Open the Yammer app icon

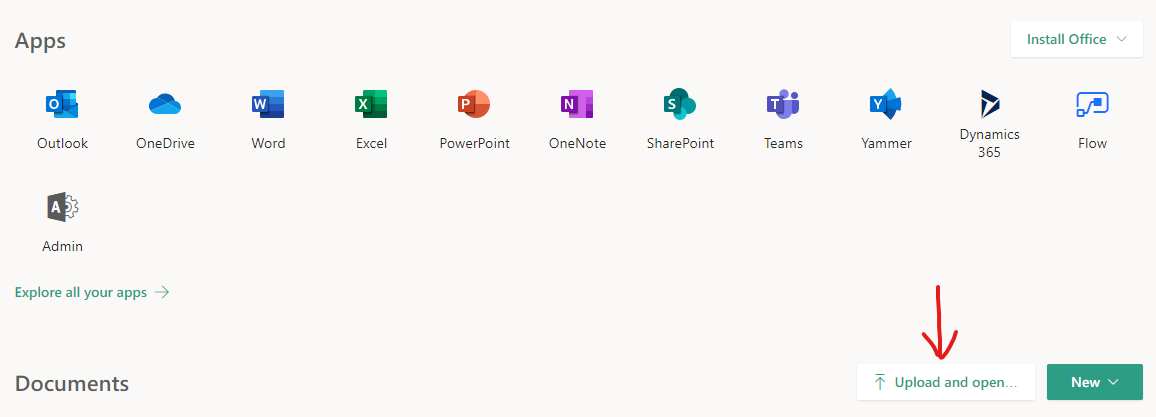[x=886, y=104]
